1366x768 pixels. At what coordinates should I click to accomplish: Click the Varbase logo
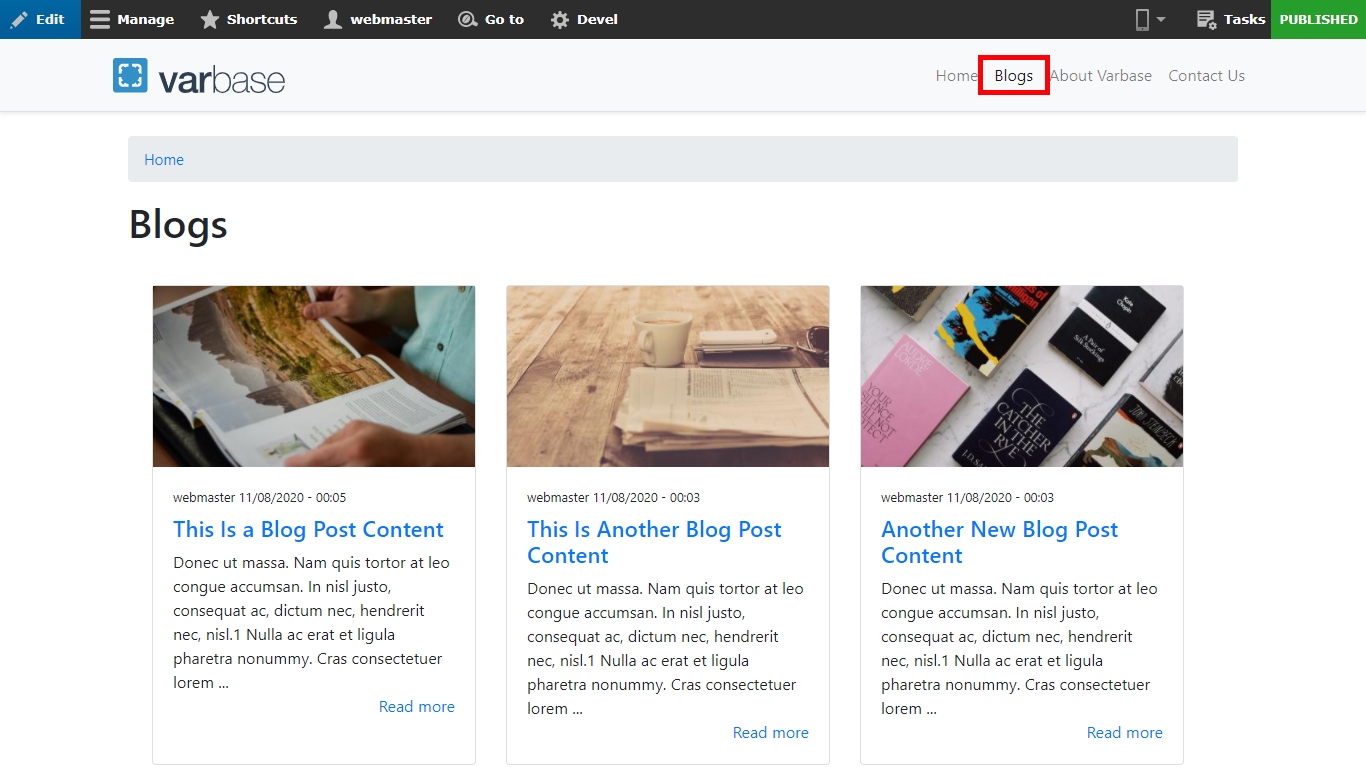(x=199, y=76)
